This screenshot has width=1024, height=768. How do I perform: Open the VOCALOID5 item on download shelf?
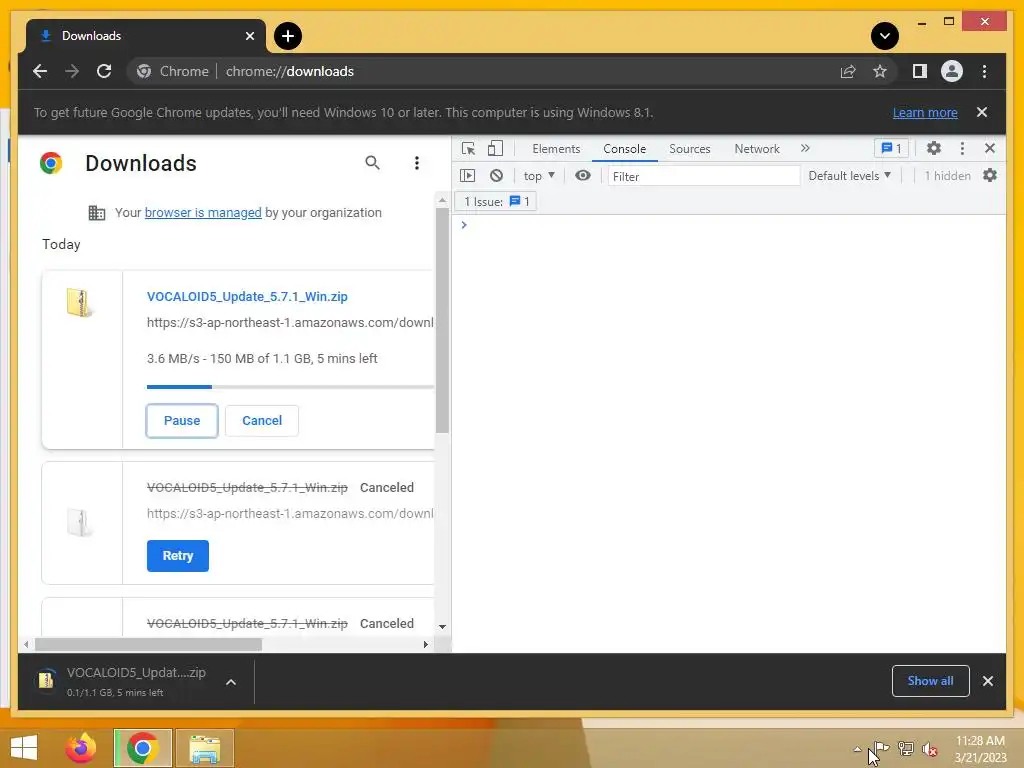click(x=123, y=681)
